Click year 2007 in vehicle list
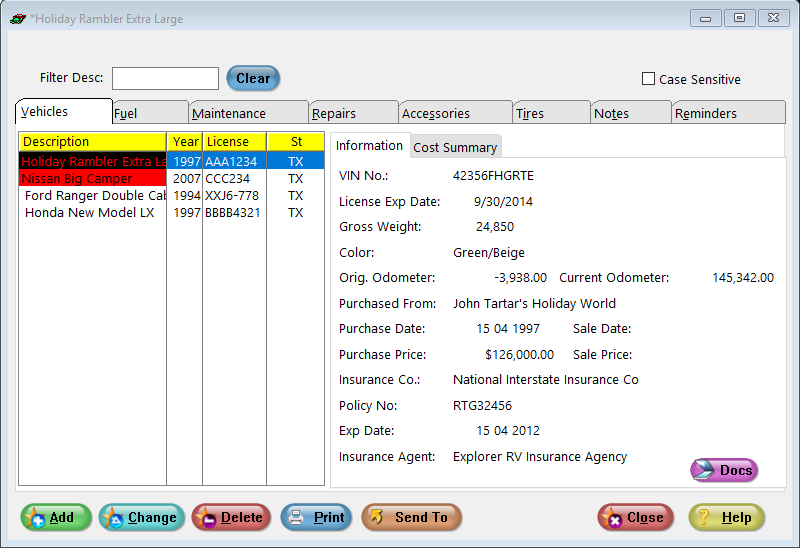 186,179
